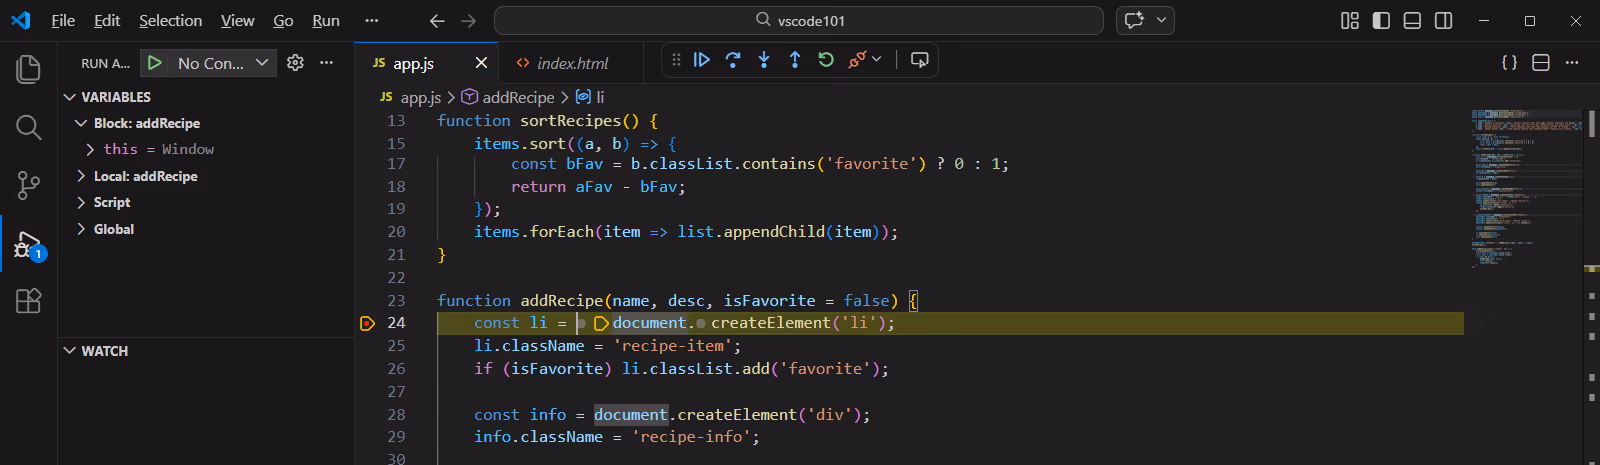This screenshot has height=465, width=1600.
Task: Restart the debug session
Action: [826, 60]
